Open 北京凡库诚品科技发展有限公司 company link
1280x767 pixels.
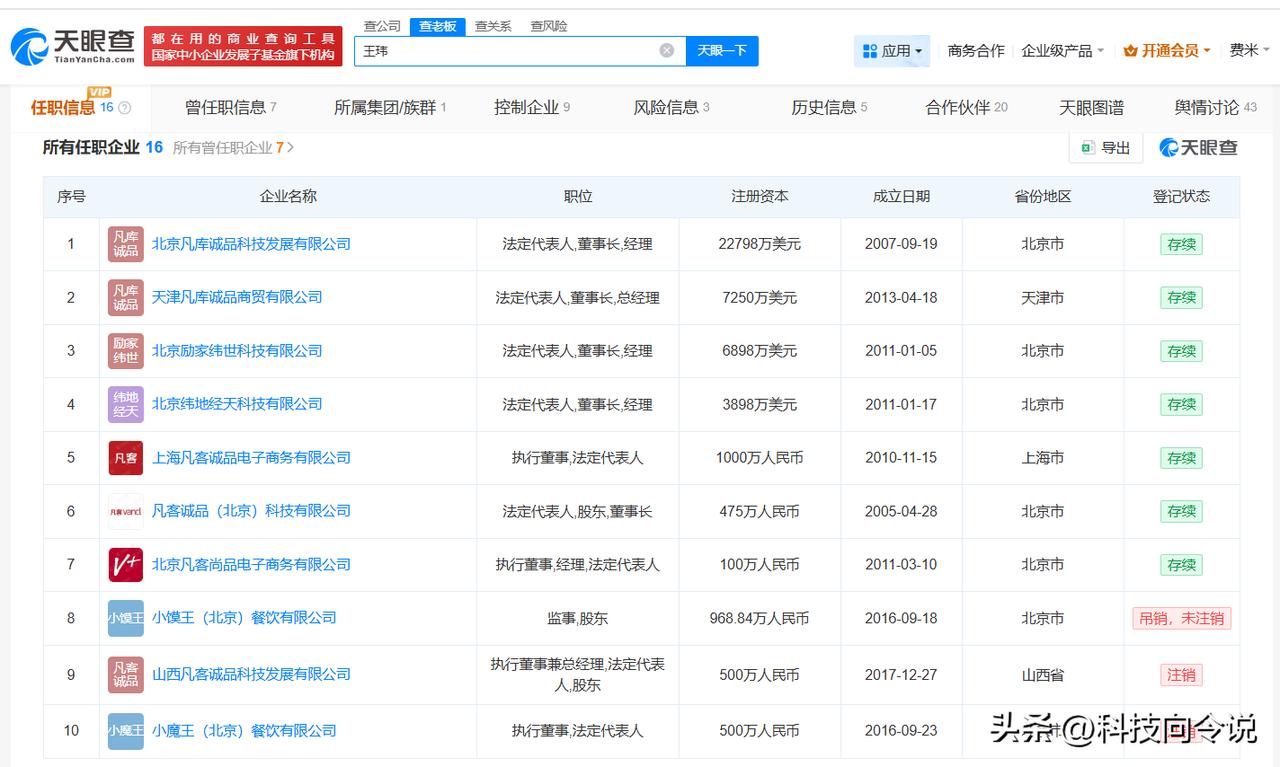point(251,244)
